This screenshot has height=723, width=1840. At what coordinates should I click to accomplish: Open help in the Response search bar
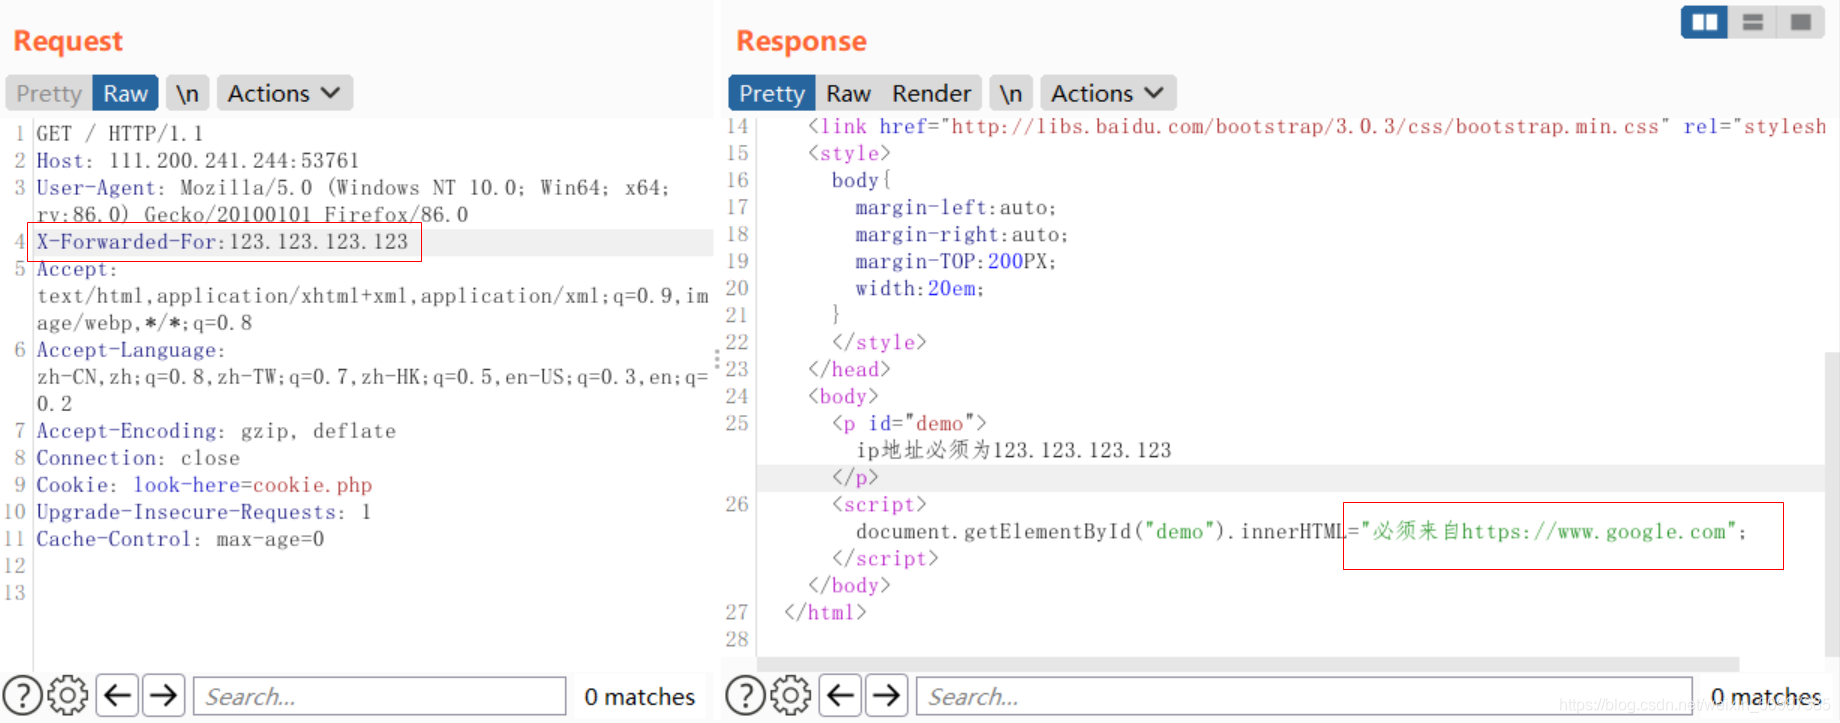point(746,695)
